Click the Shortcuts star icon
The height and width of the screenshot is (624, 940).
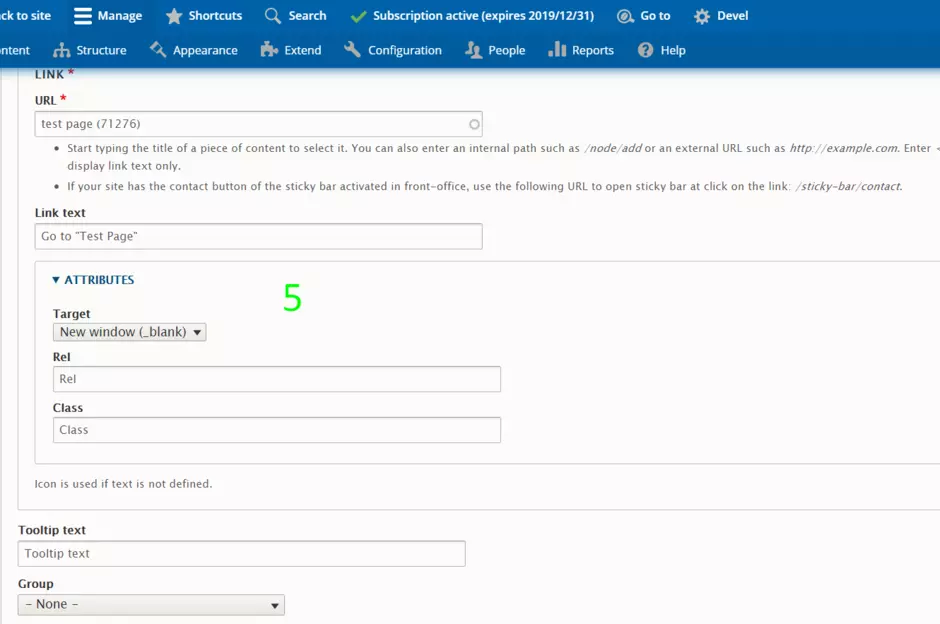174,16
